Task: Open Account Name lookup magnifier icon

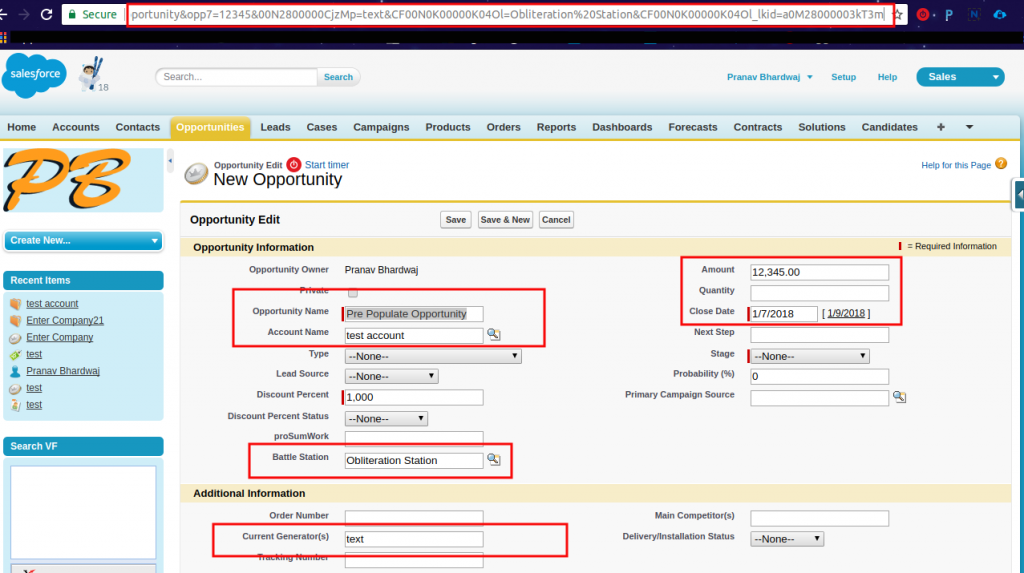Action: point(494,334)
